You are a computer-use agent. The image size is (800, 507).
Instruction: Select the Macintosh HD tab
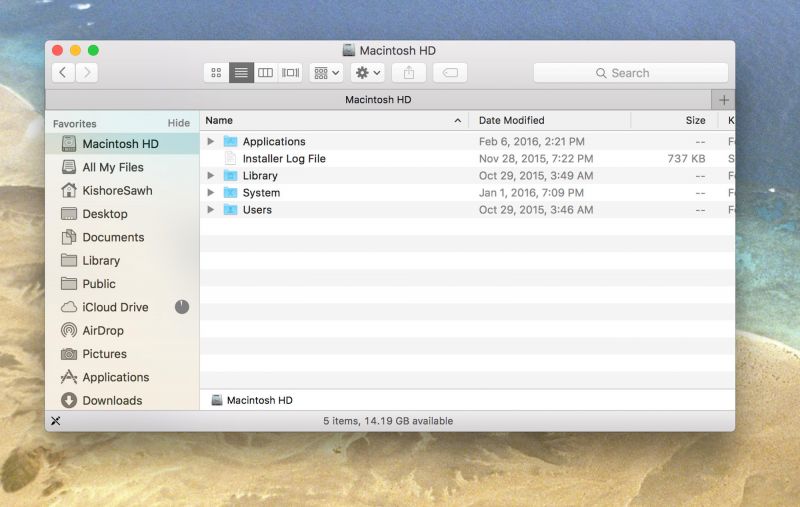click(x=378, y=99)
